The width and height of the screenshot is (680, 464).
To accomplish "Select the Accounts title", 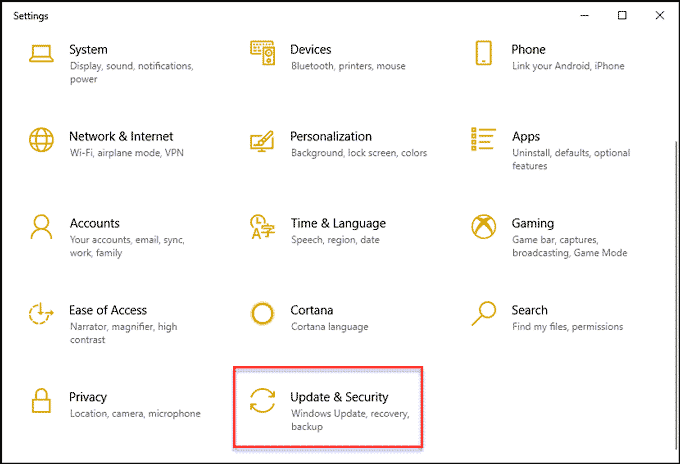I will point(95,223).
